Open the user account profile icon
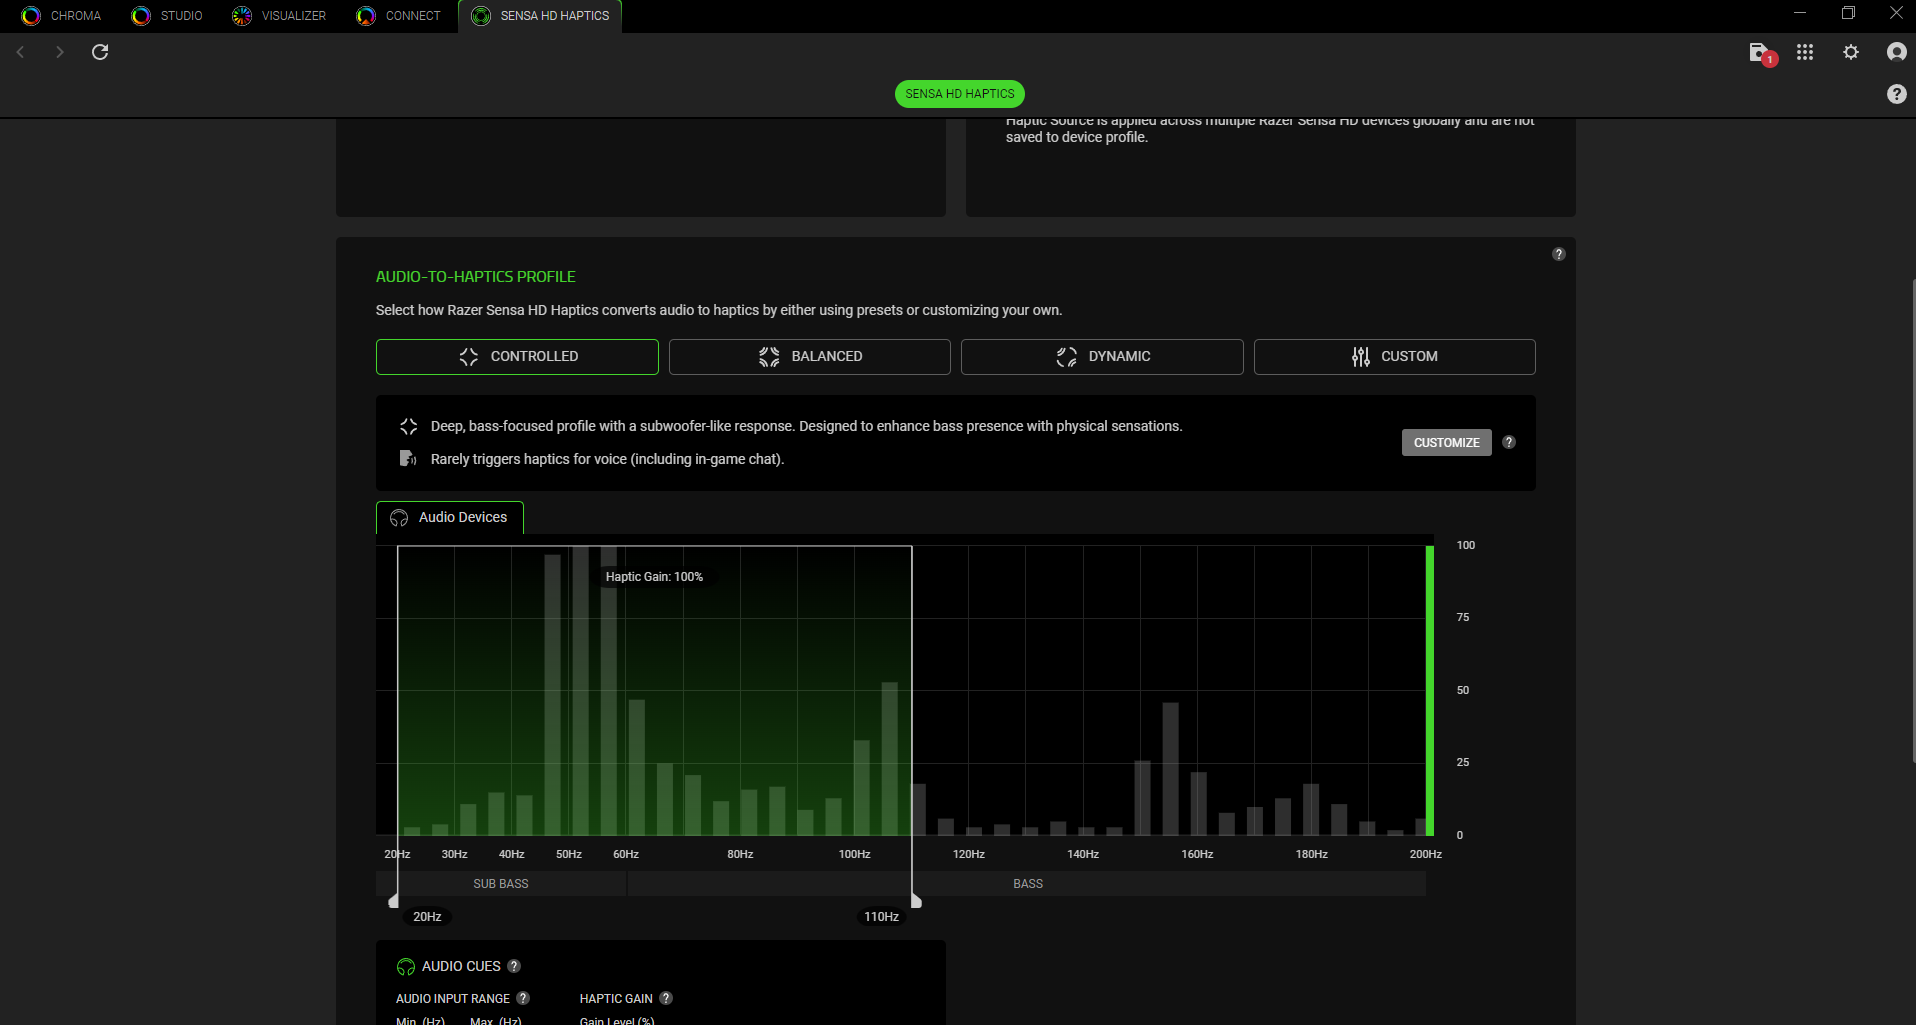The image size is (1916, 1025). click(1896, 52)
